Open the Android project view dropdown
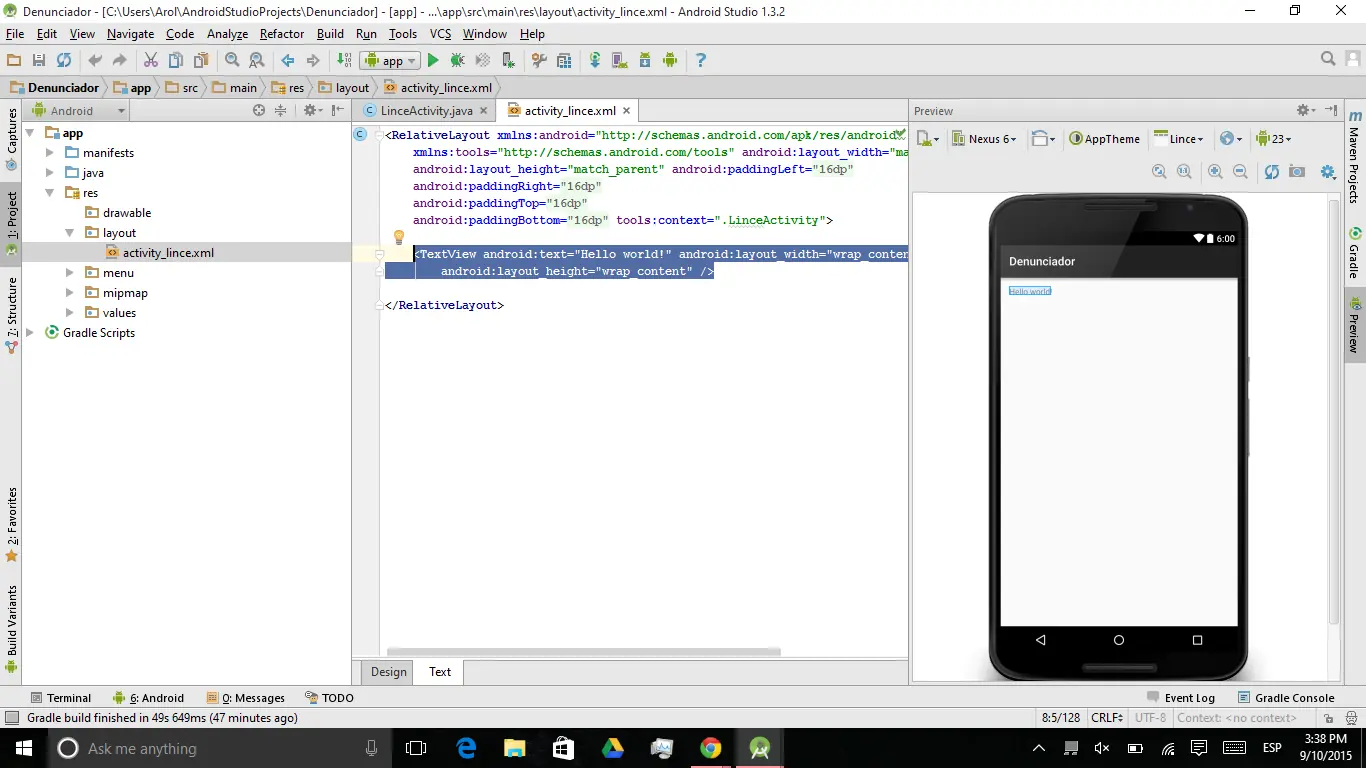 click(x=77, y=110)
